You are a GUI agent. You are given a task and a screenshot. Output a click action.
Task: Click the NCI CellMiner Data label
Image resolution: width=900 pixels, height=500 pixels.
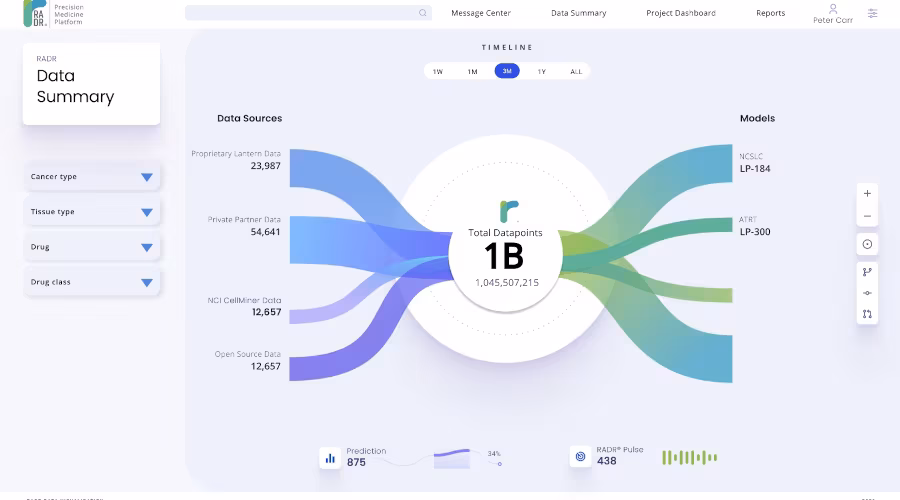point(245,300)
